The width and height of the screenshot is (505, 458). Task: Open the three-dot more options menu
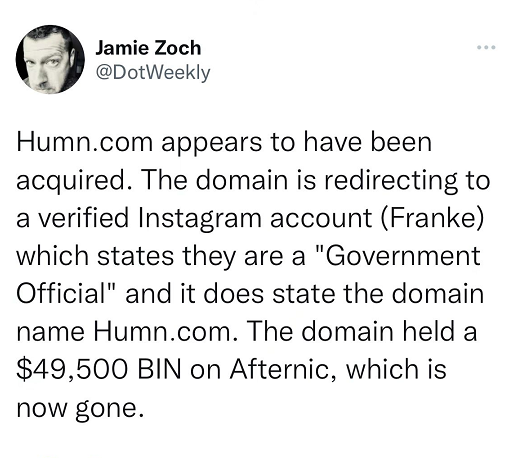[486, 48]
